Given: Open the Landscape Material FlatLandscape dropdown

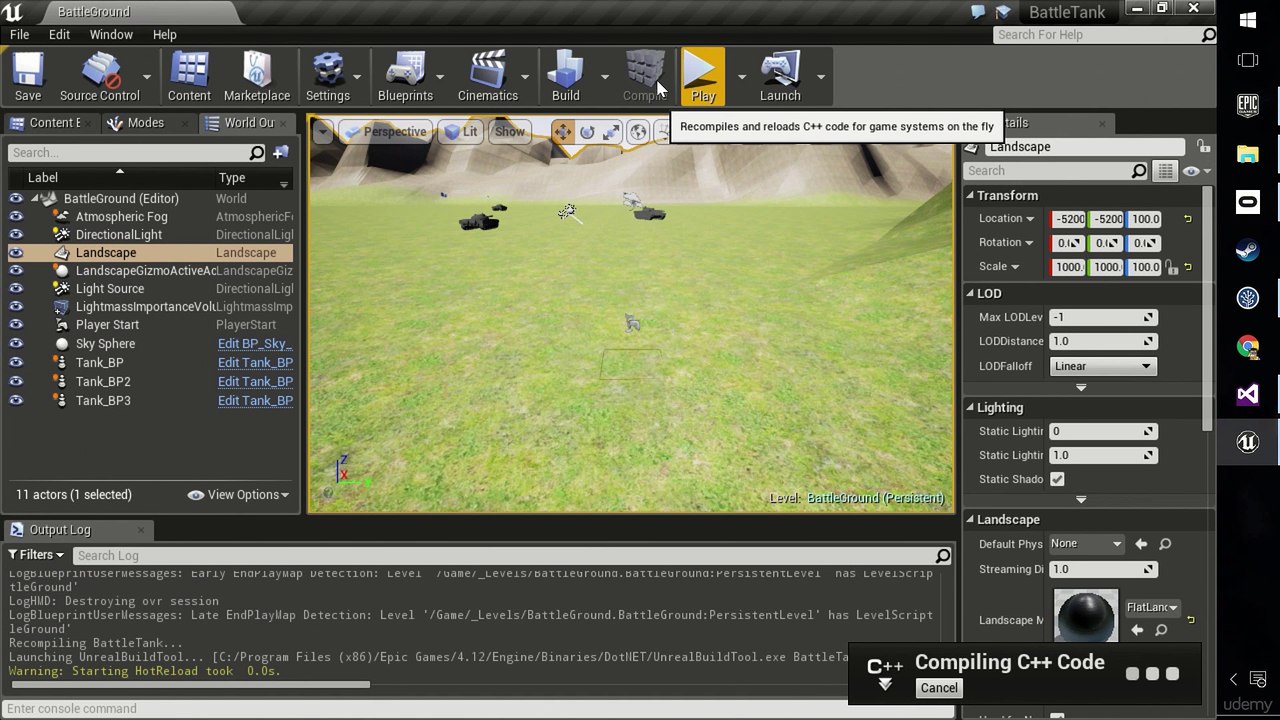Looking at the screenshot, I should pyautogui.click(x=1152, y=608).
